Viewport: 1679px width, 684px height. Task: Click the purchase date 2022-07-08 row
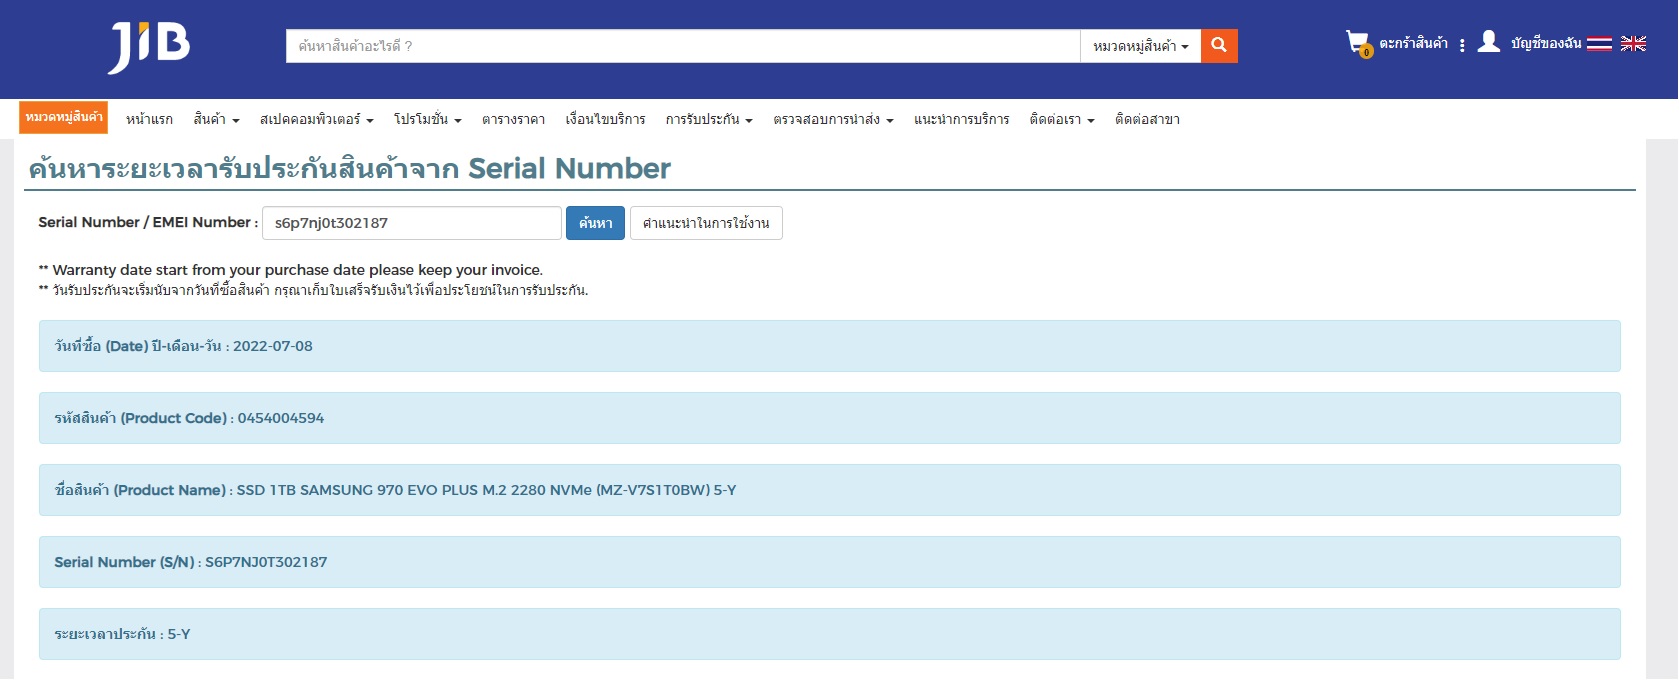pos(829,346)
